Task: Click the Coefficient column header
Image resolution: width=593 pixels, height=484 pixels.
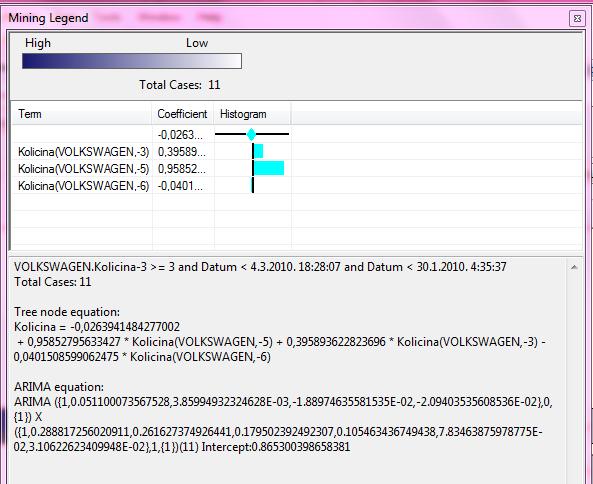Action: [183, 114]
